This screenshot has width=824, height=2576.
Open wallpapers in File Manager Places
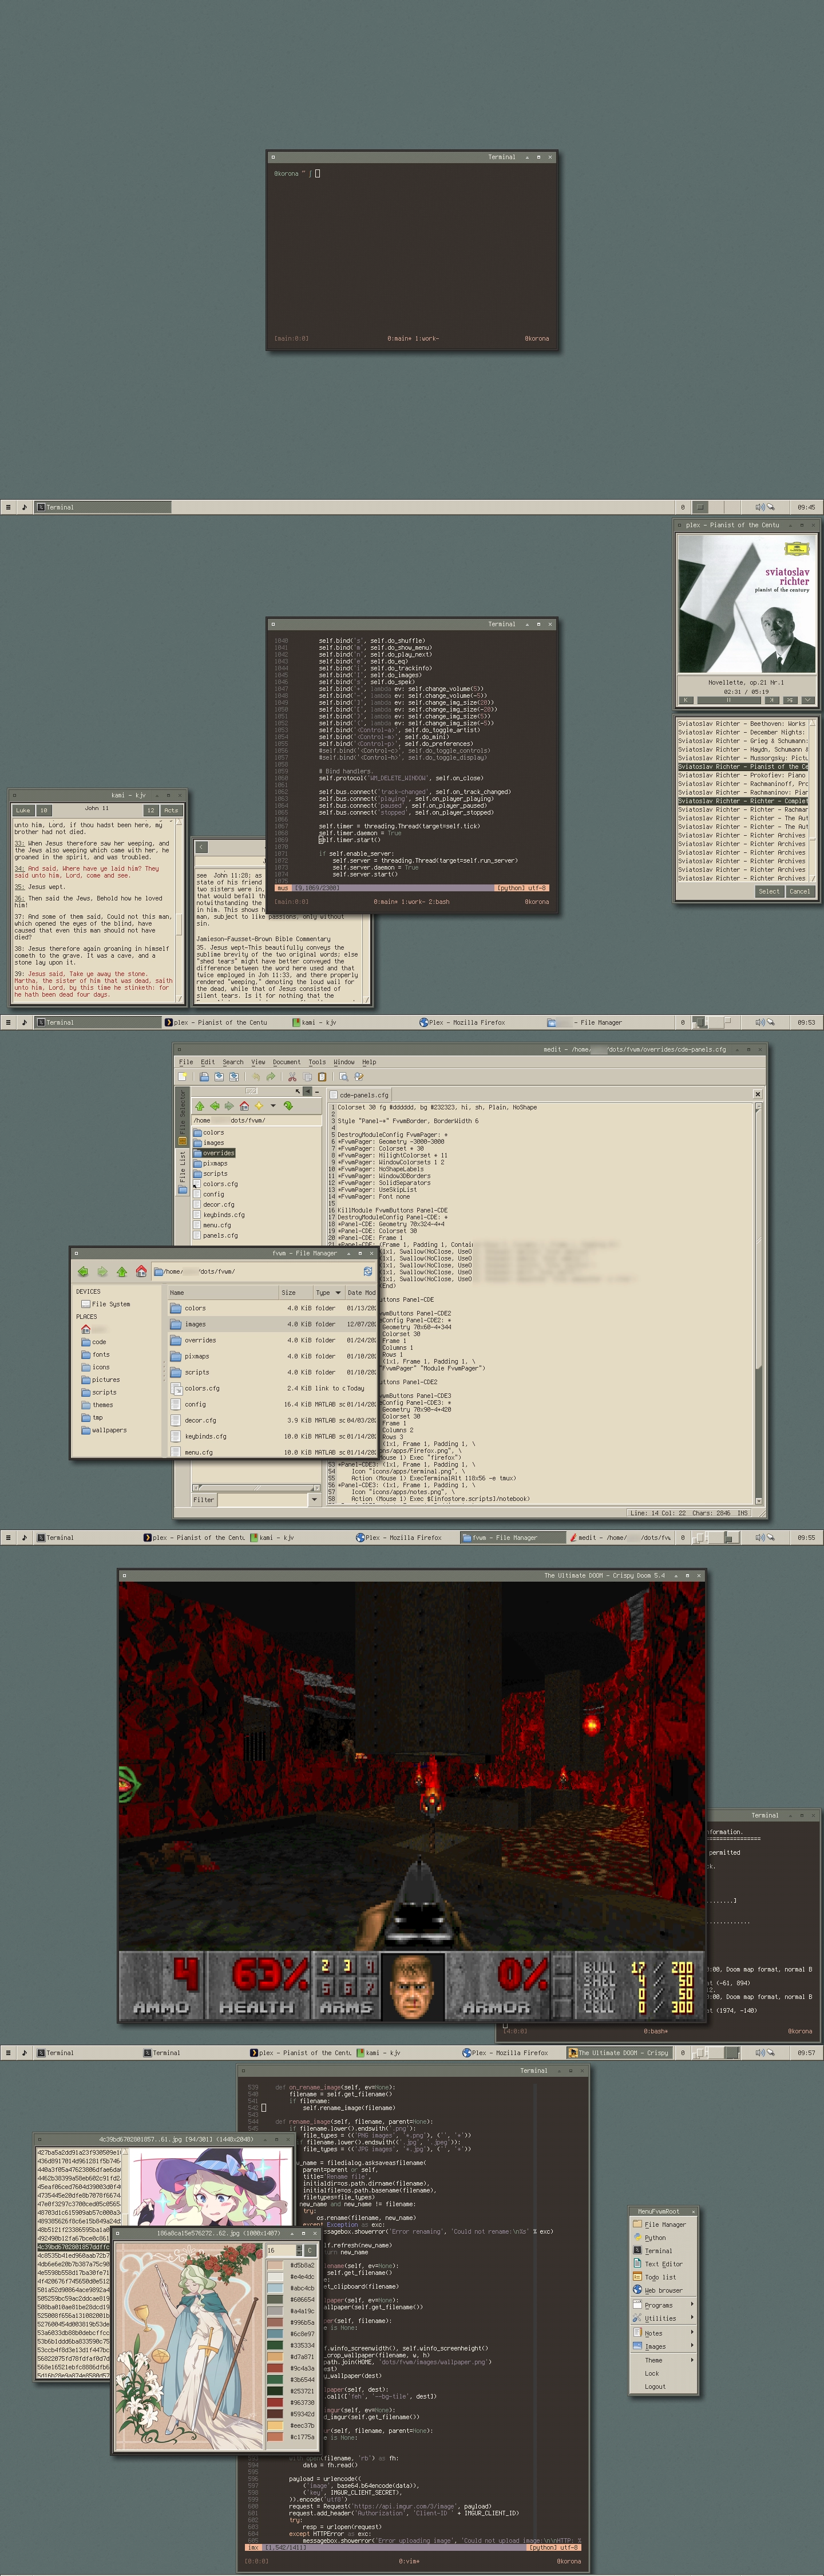point(109,1430)
